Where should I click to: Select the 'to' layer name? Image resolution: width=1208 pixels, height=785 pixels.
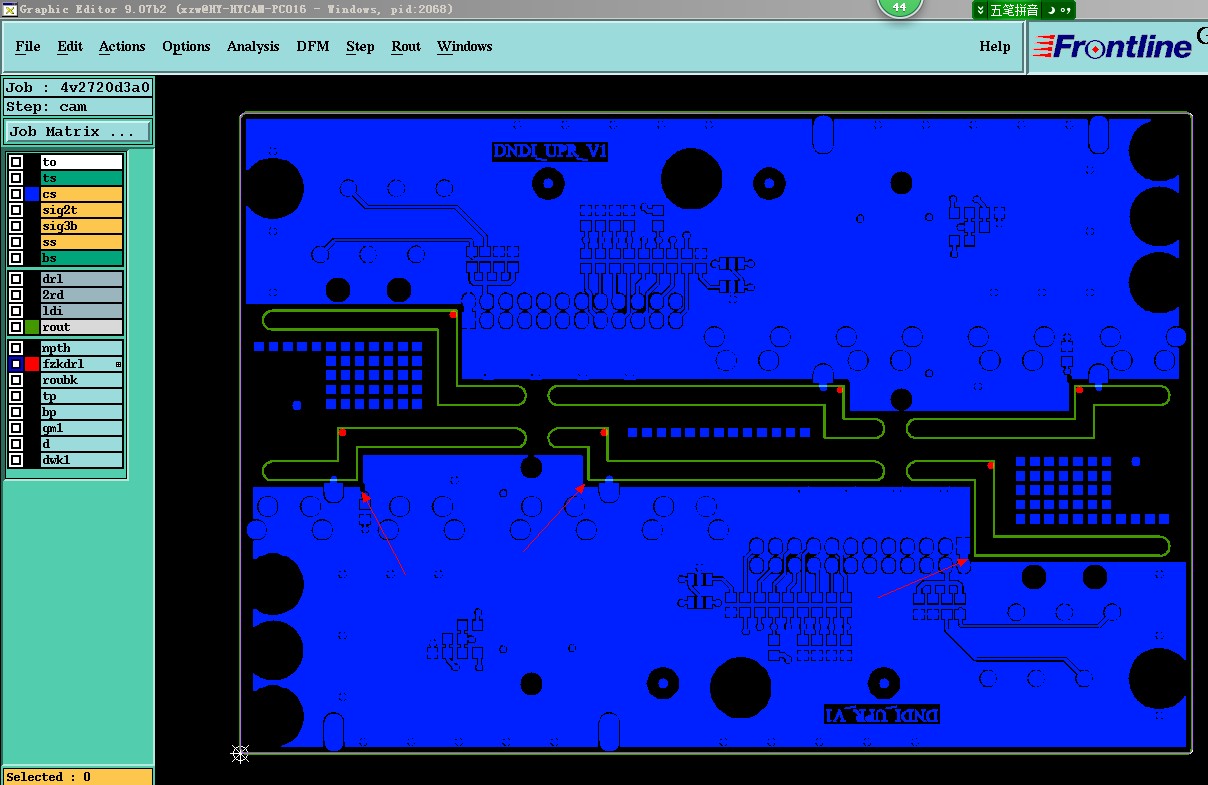(x=82, y=162)
